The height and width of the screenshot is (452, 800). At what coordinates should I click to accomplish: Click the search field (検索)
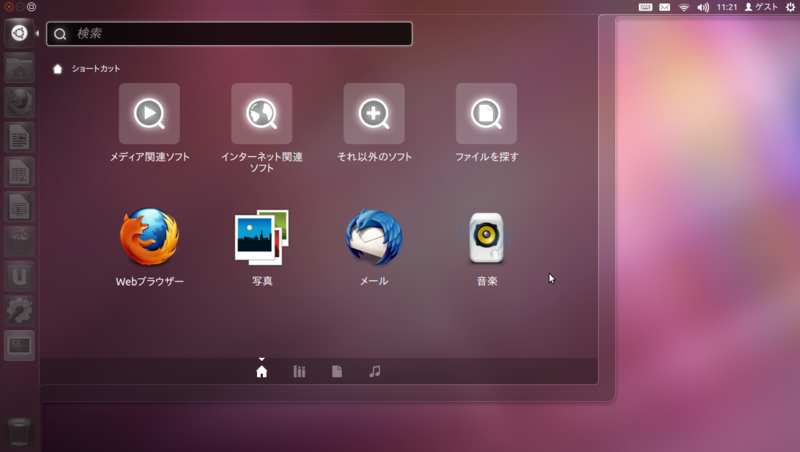click(229, 34)
